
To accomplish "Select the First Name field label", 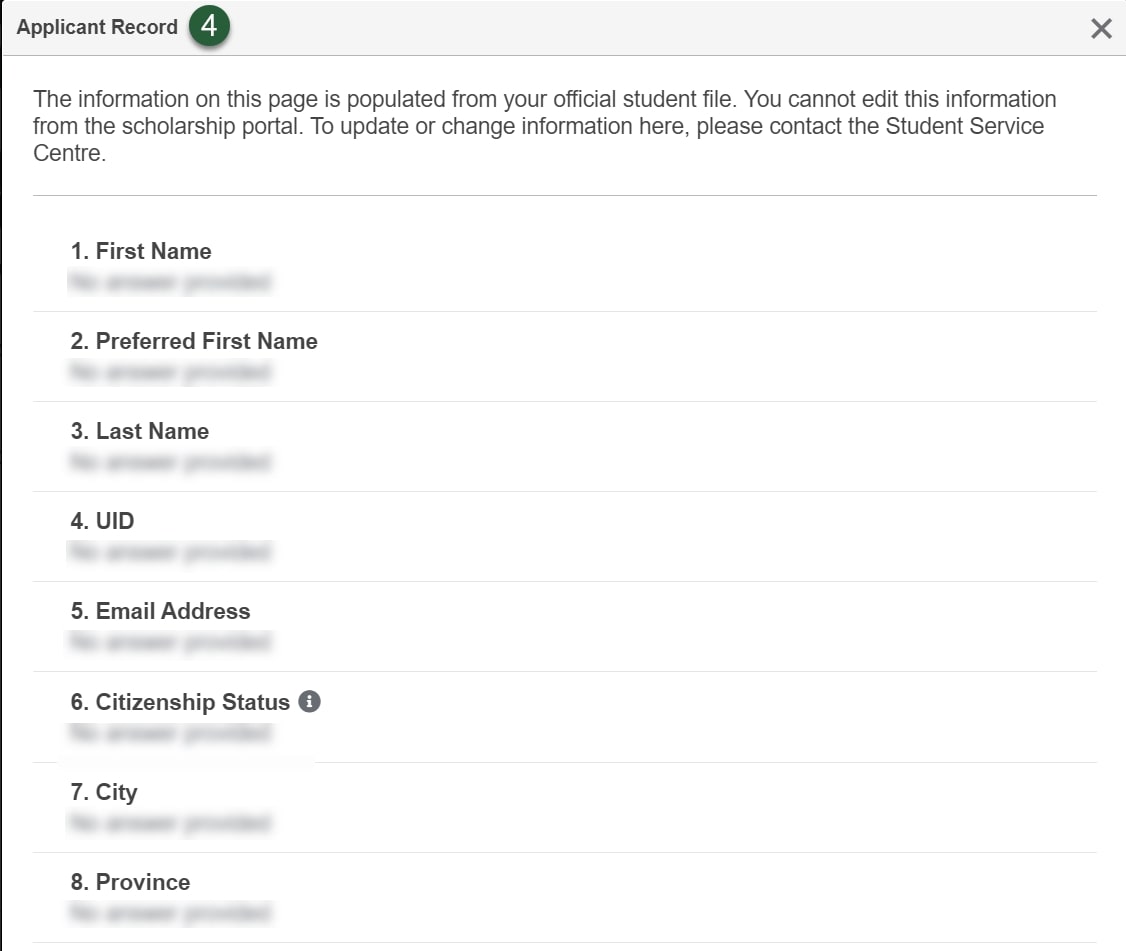I will point(140,251).
